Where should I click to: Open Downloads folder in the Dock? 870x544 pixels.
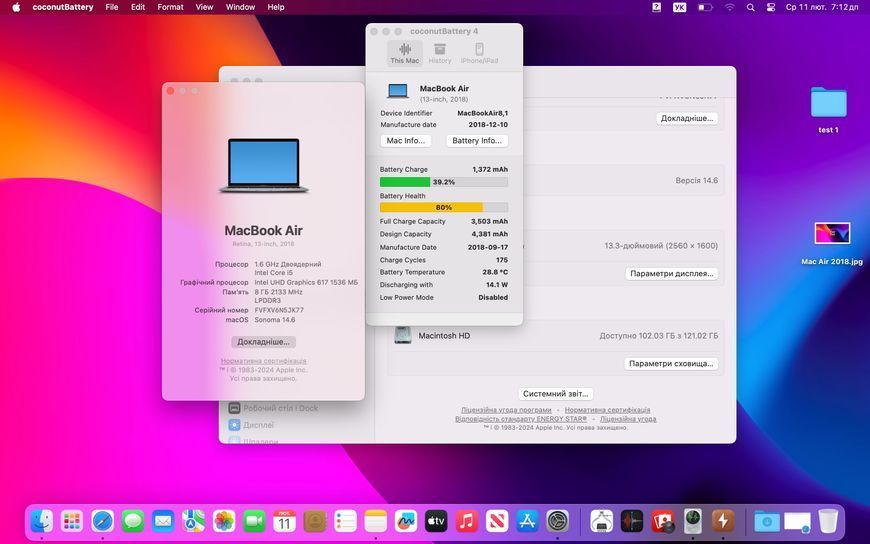coord(767,521)
